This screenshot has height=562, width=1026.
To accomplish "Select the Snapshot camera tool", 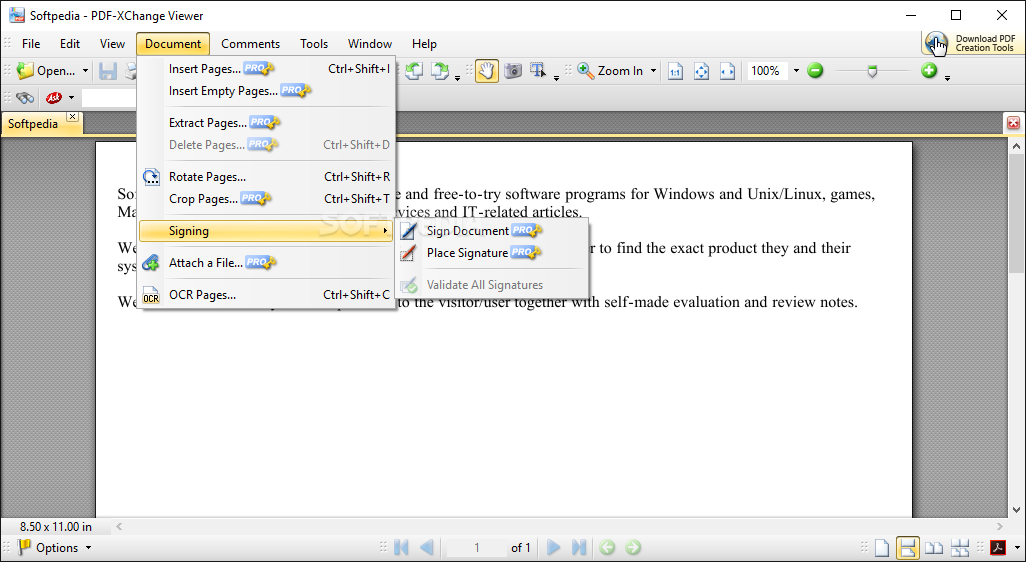I will 513,71.
